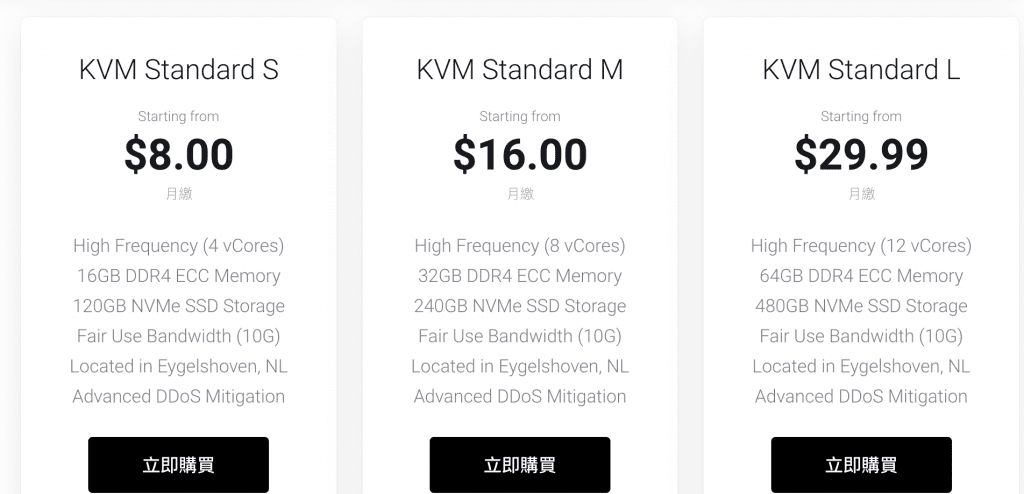
Task: Select the KVM Standard L plan title
Action: (x=861, y=69)
